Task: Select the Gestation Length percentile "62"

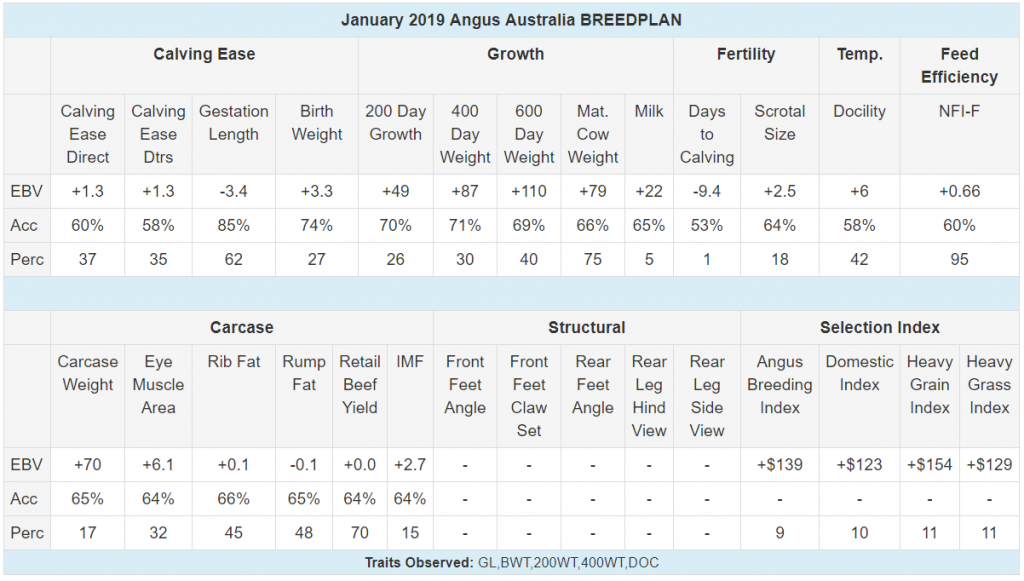Action: (x=234, y=259)
